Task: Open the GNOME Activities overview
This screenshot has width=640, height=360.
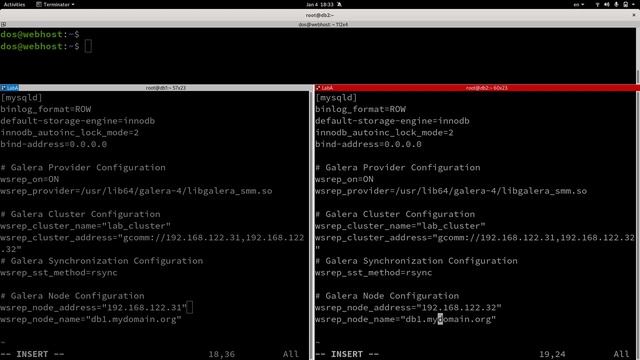Action: [x=14, y=4]
